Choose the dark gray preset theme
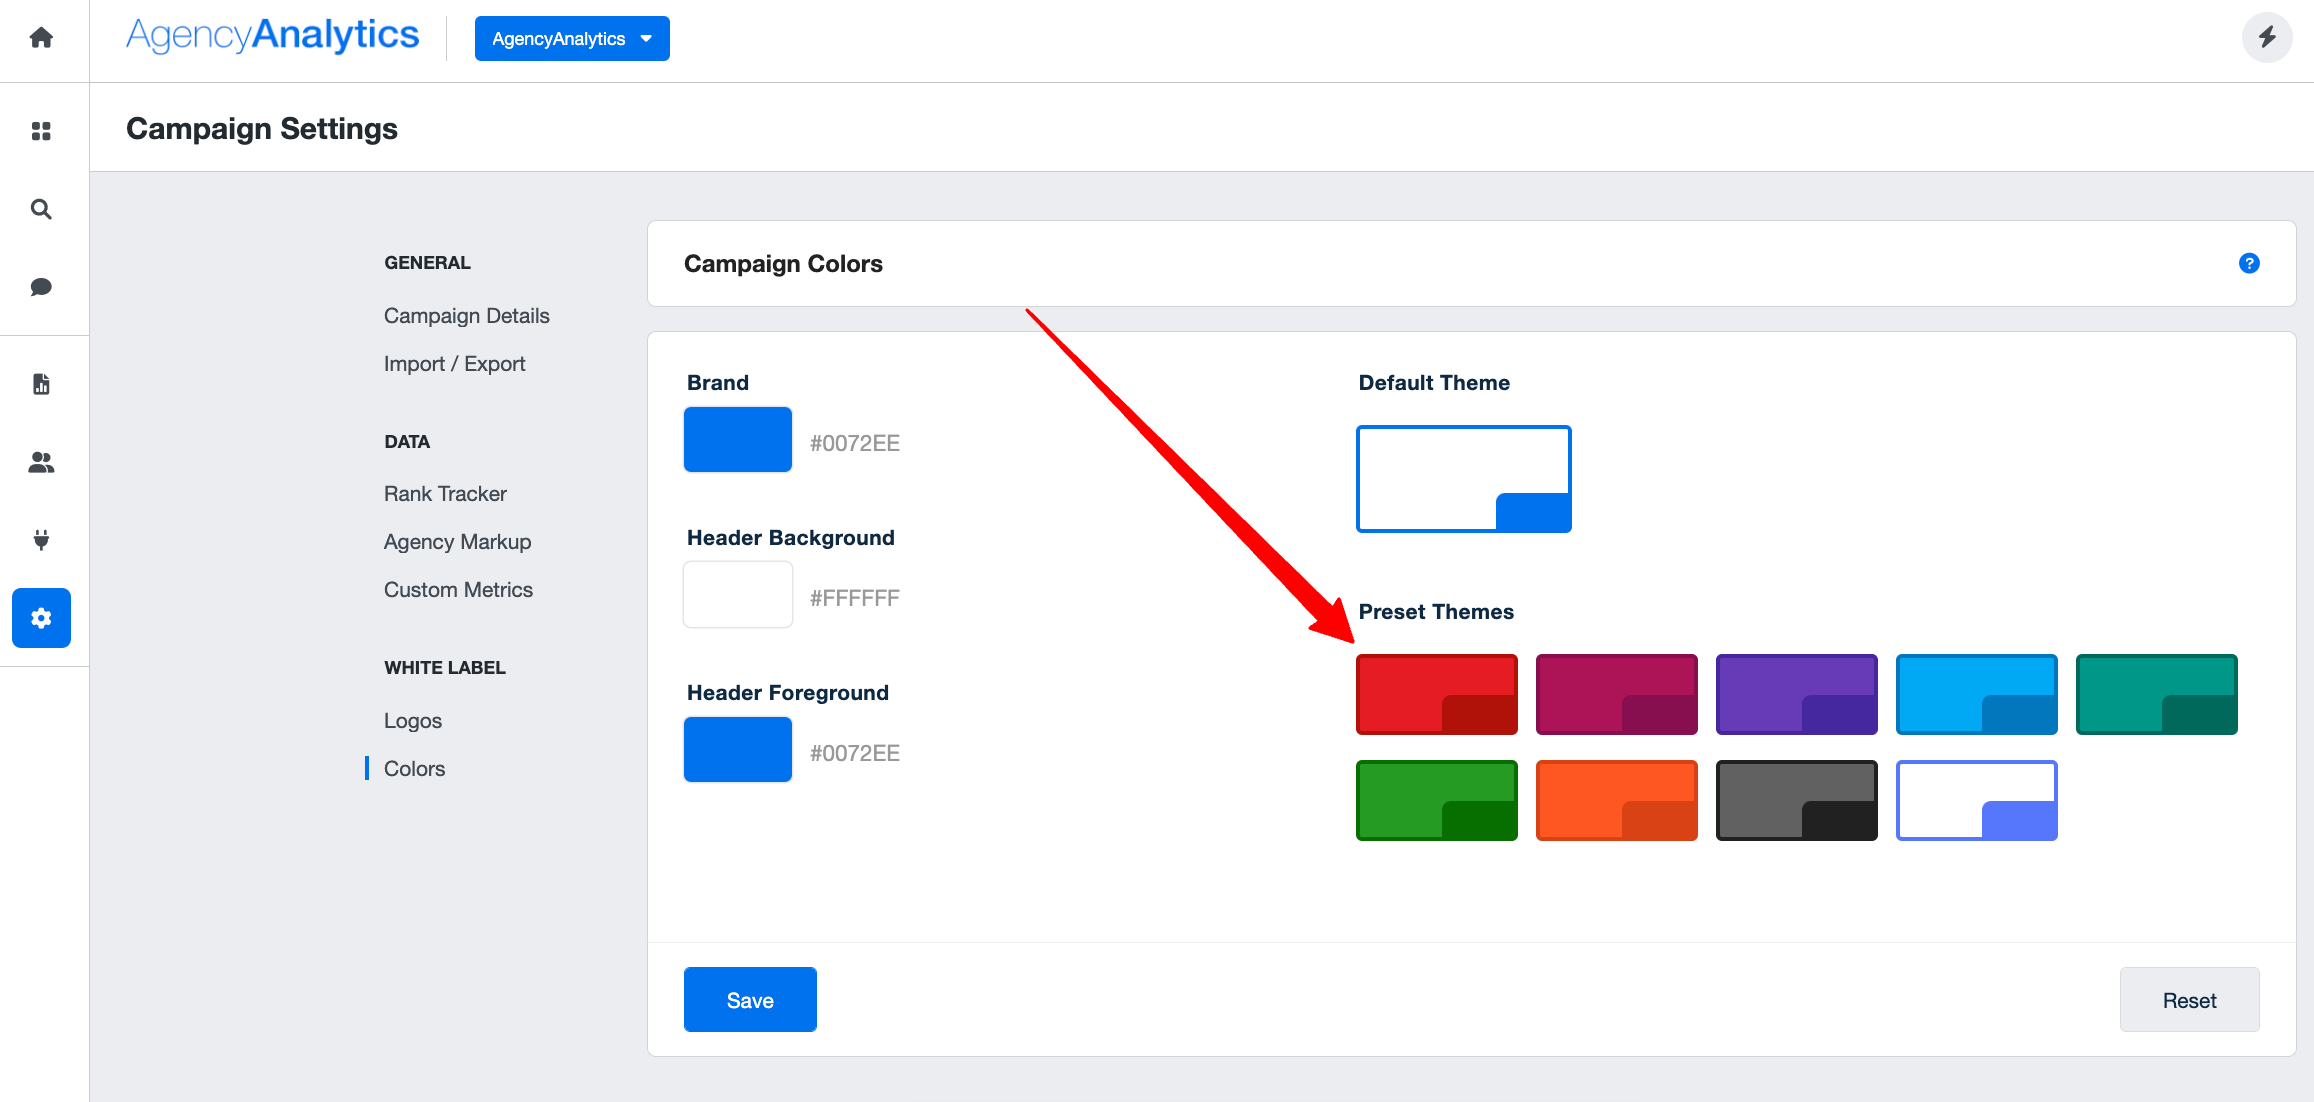The width and height of the screenshot is (2314, 1102). tap(1797, 801)
